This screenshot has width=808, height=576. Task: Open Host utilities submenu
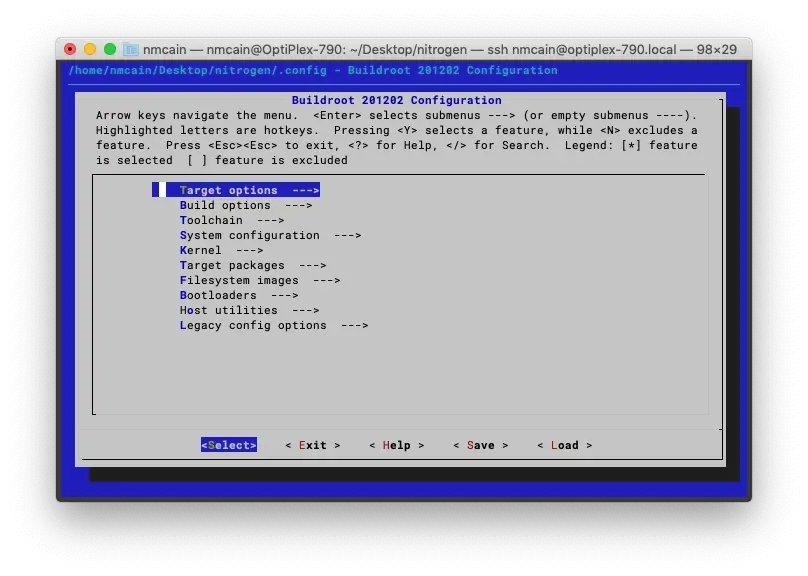[x=249, y=310]
